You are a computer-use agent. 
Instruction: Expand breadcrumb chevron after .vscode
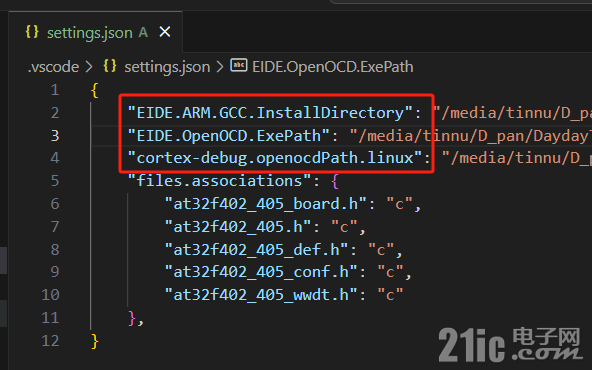(x=89, y=67)
